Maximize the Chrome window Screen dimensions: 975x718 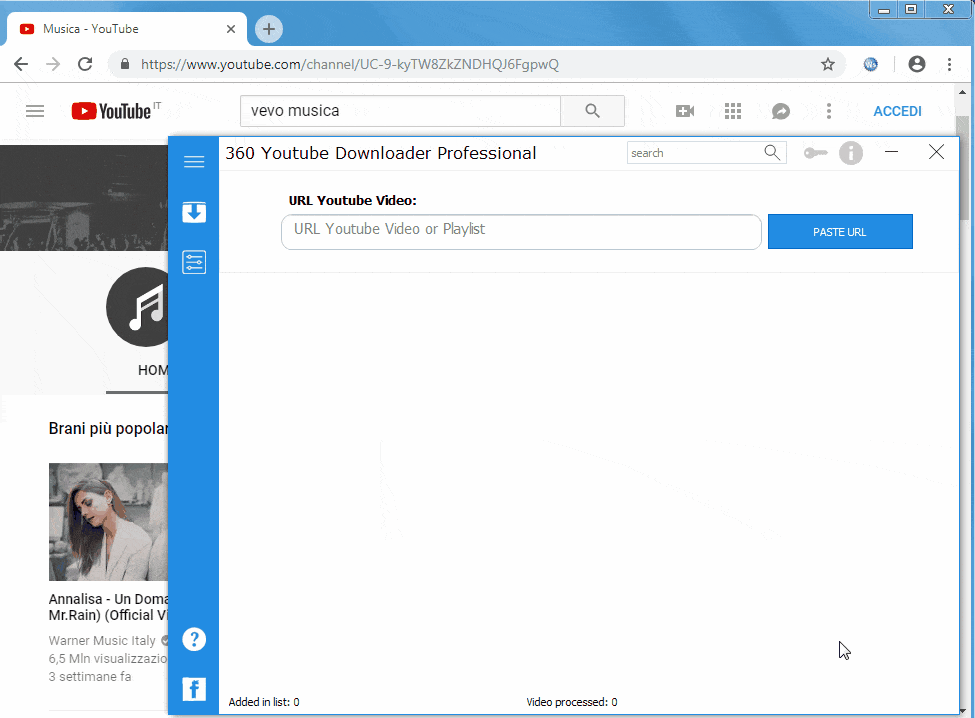911,9
